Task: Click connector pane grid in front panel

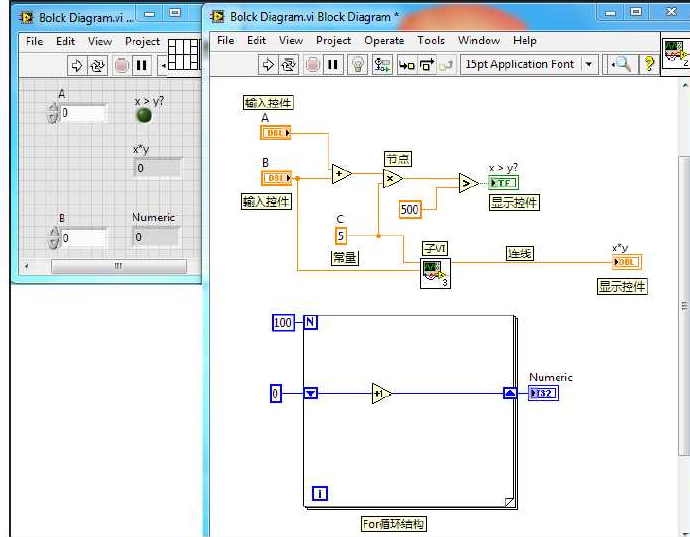Action: tap(184, 54)
